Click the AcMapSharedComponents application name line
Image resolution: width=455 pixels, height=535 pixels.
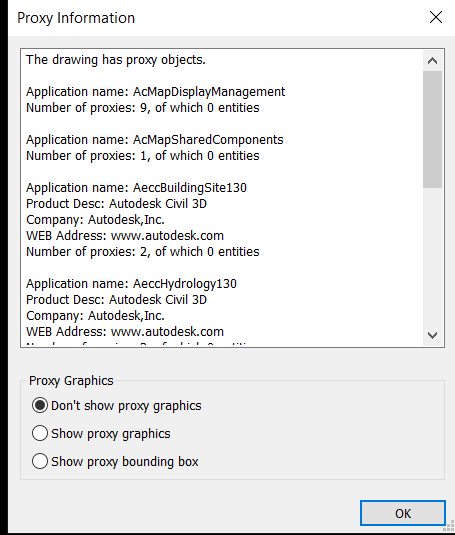point(155,140)
